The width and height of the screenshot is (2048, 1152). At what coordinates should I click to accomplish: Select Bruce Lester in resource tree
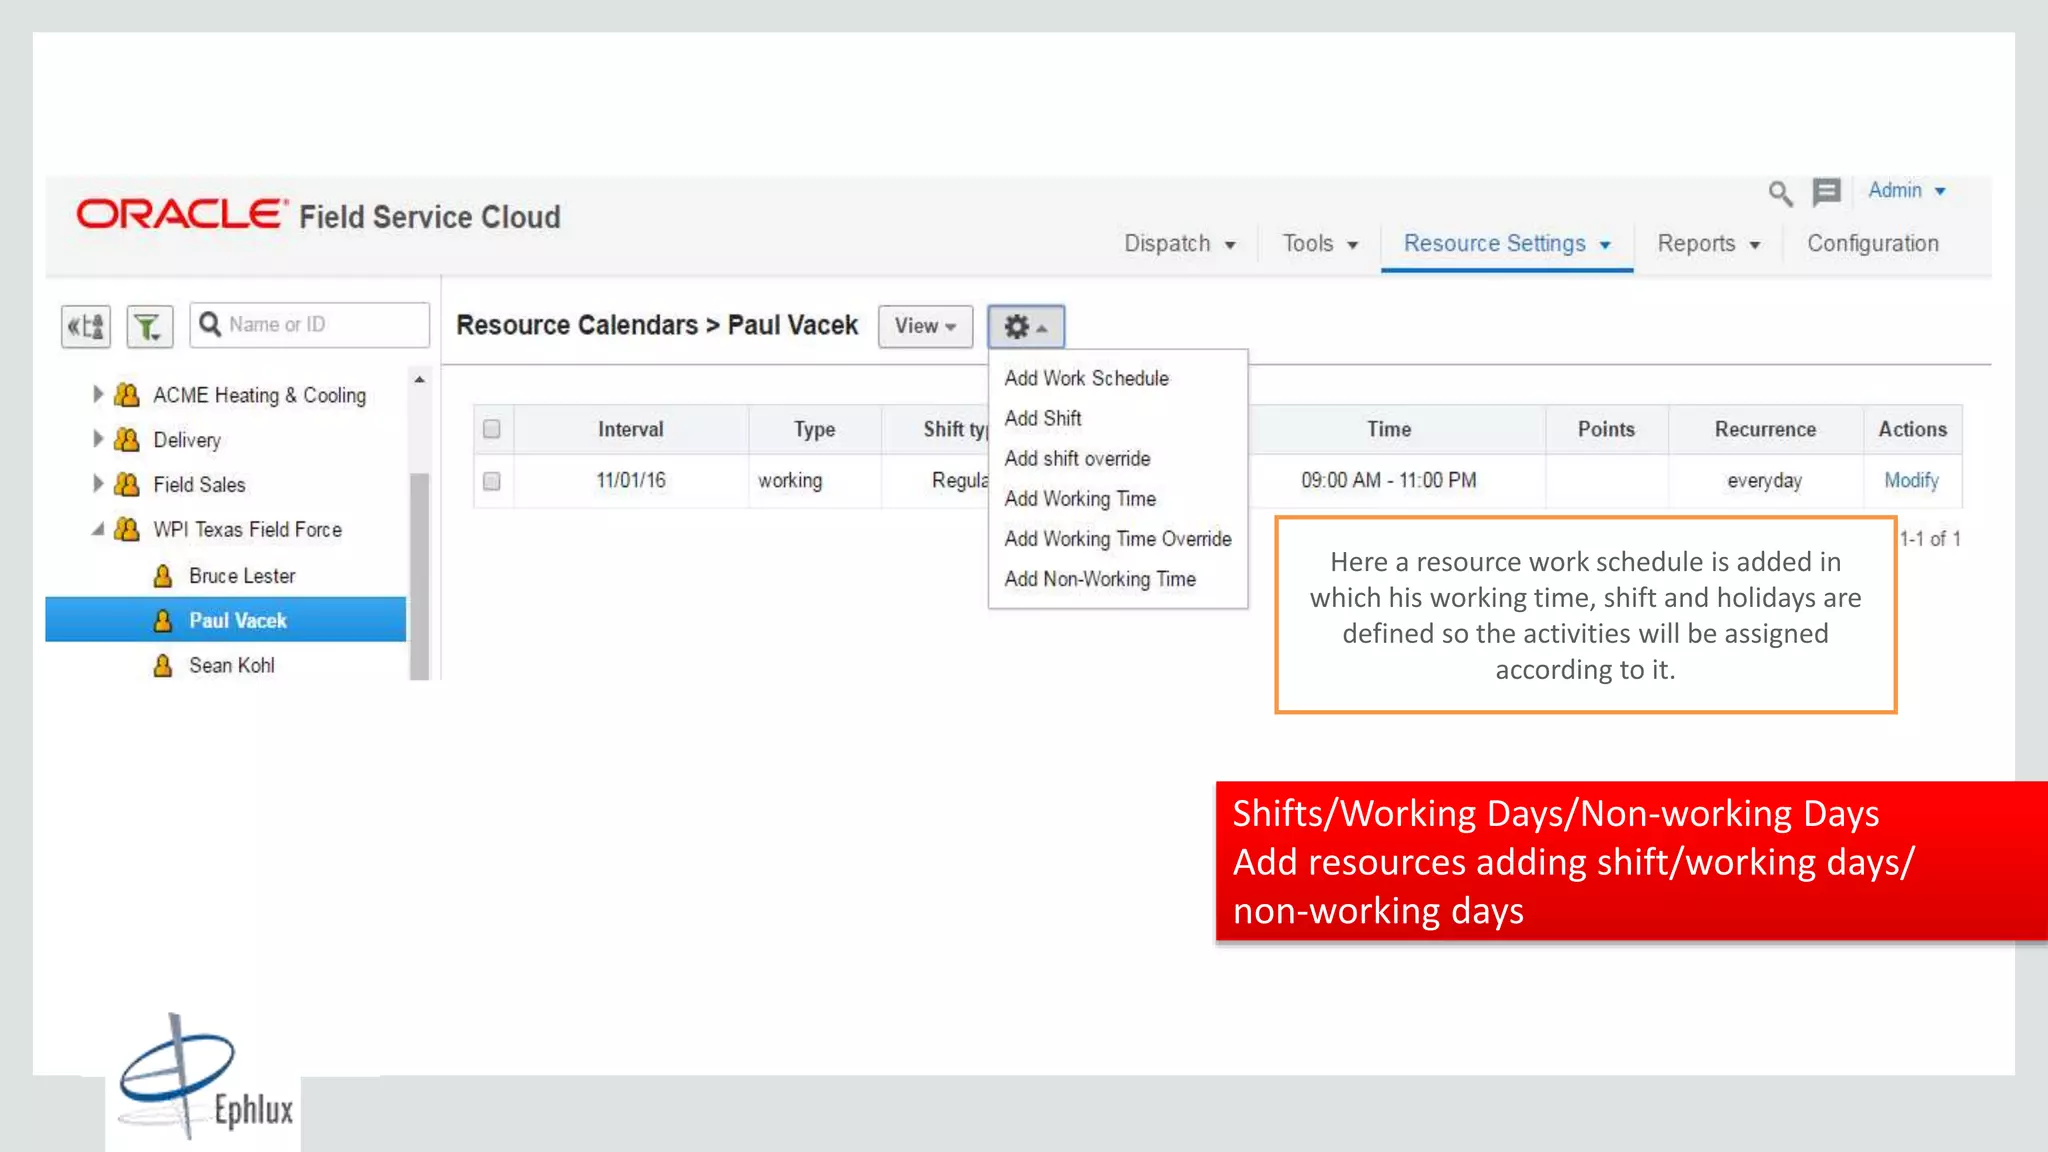(x=242, y=576)
